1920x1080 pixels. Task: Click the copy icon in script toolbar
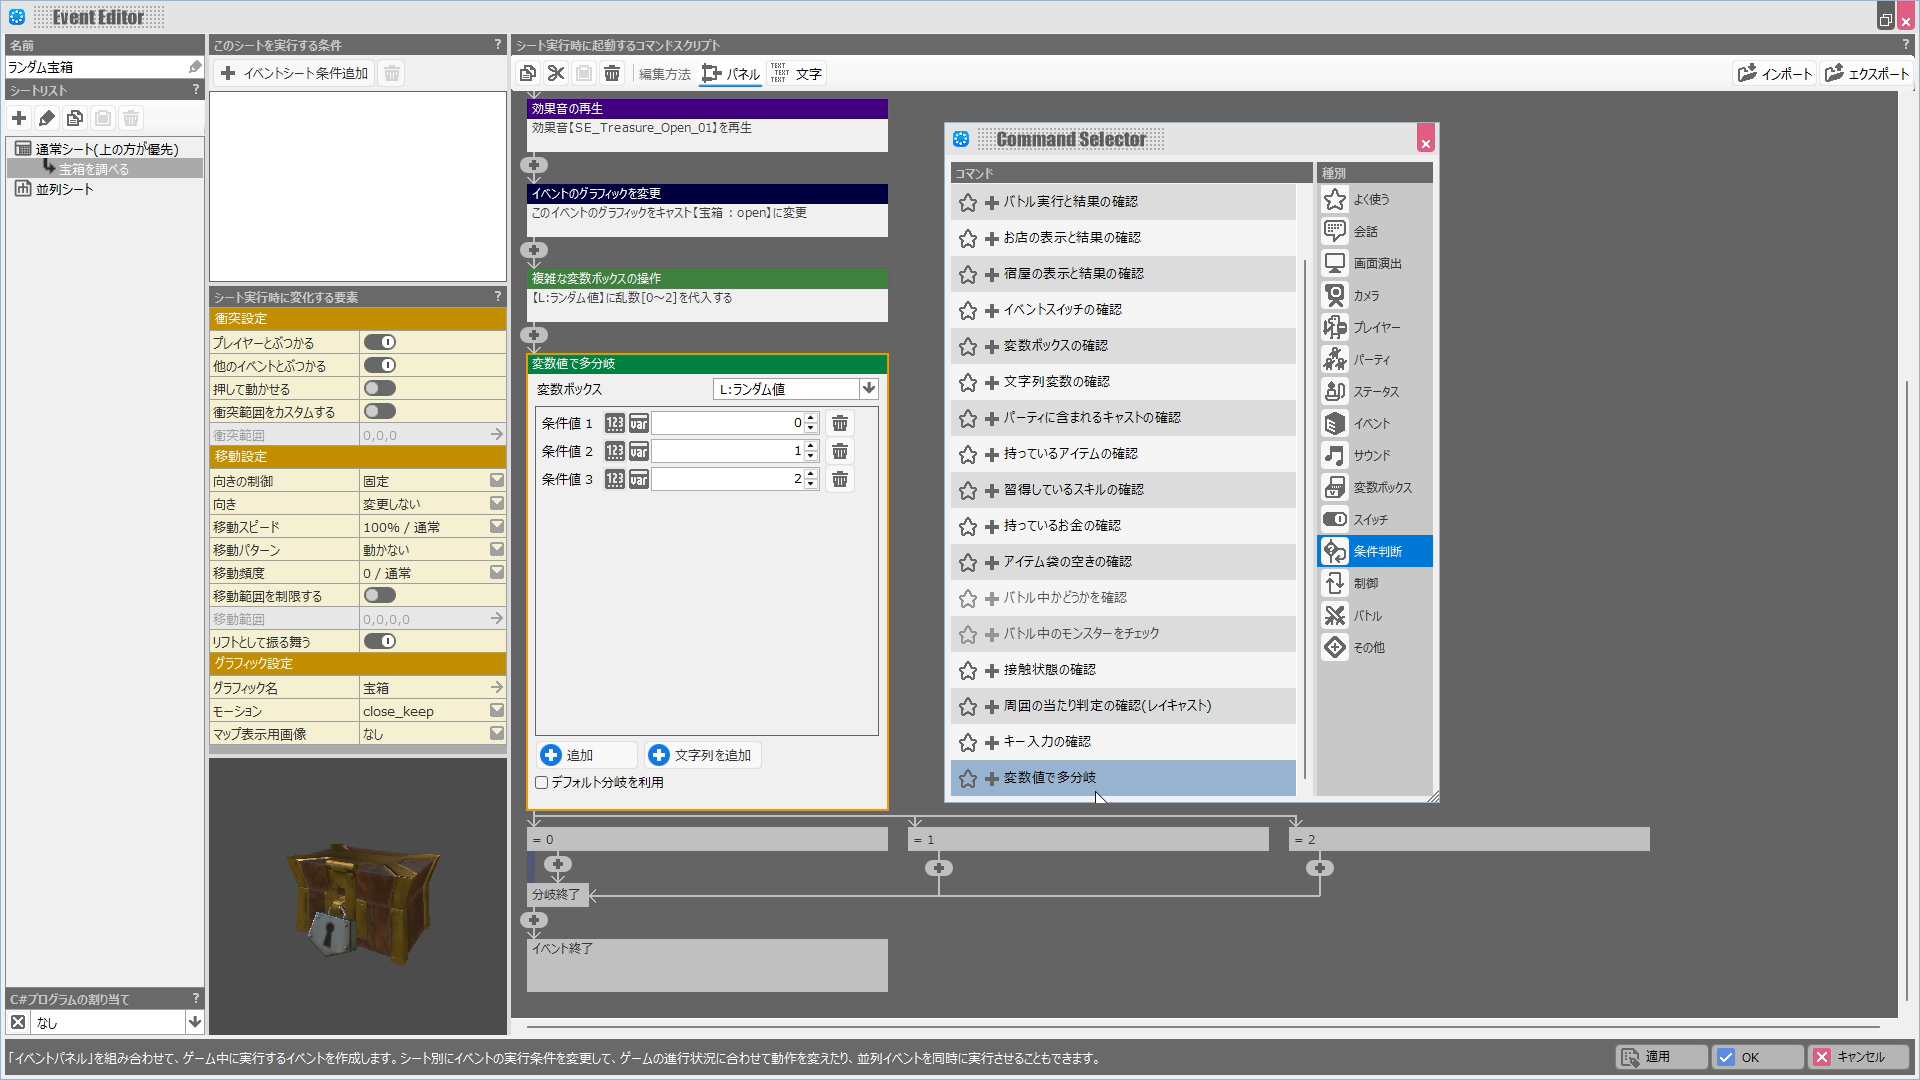(x=528, y=73)
